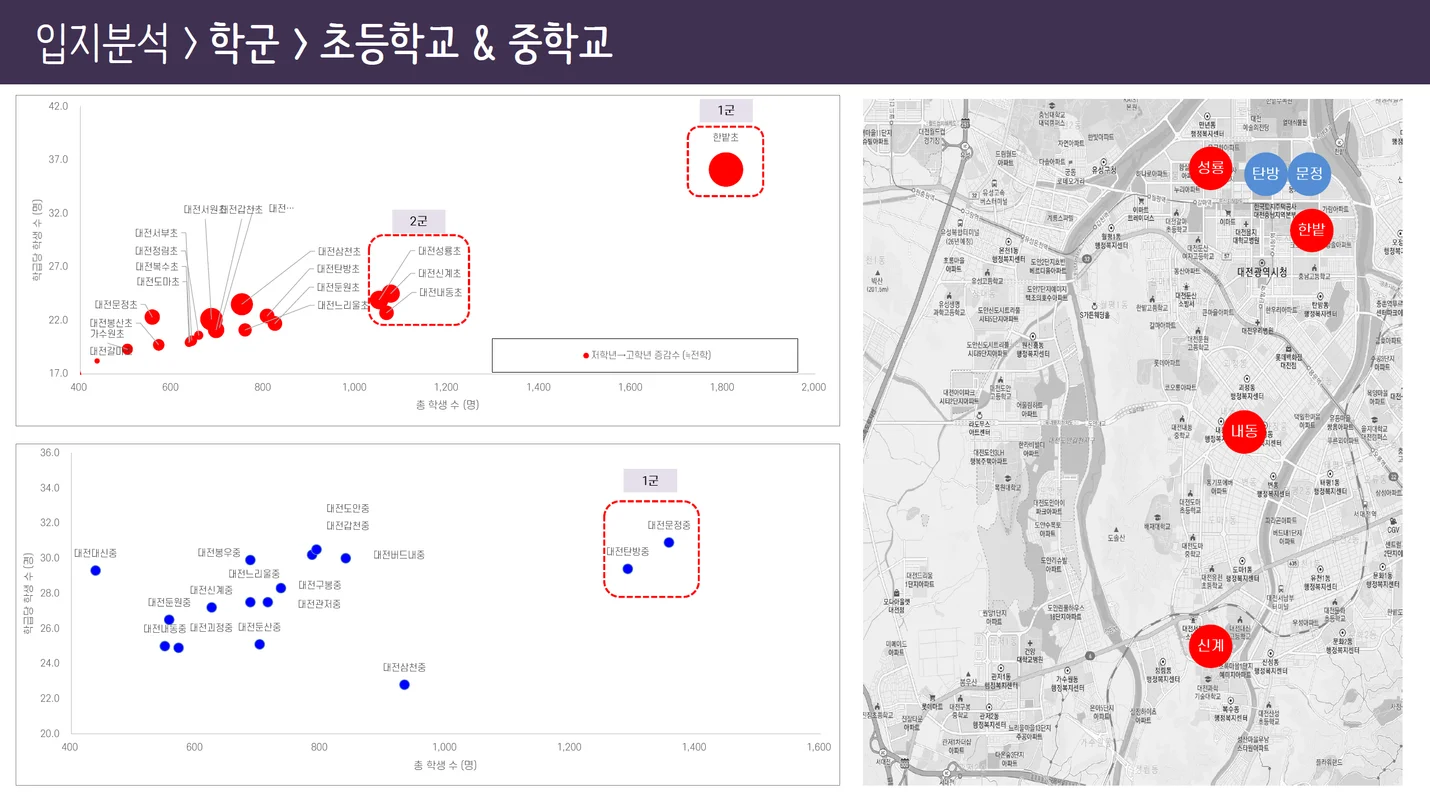Select the 한밭초 label

point(726,137)
